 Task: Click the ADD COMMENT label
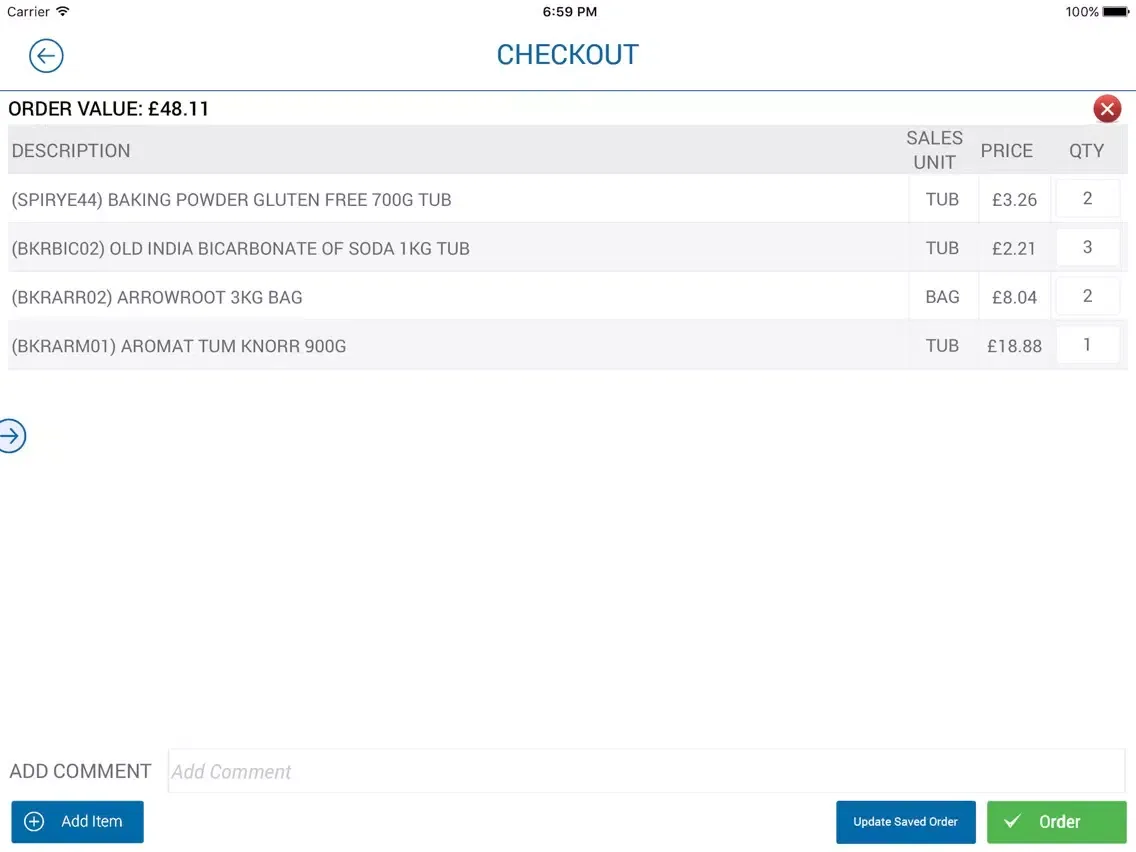[80, 771]
